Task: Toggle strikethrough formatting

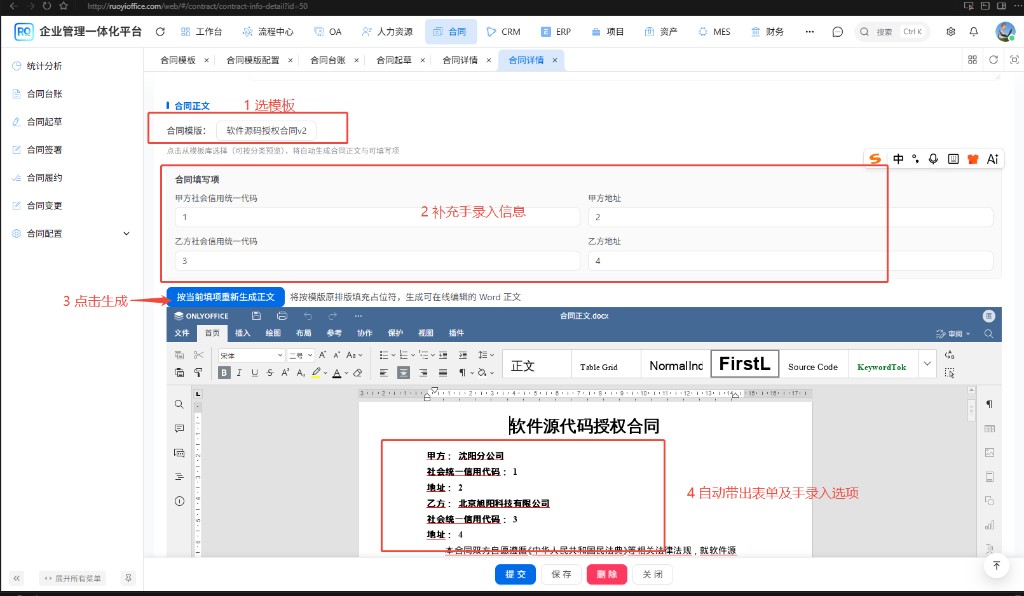Action: point(270,372)
